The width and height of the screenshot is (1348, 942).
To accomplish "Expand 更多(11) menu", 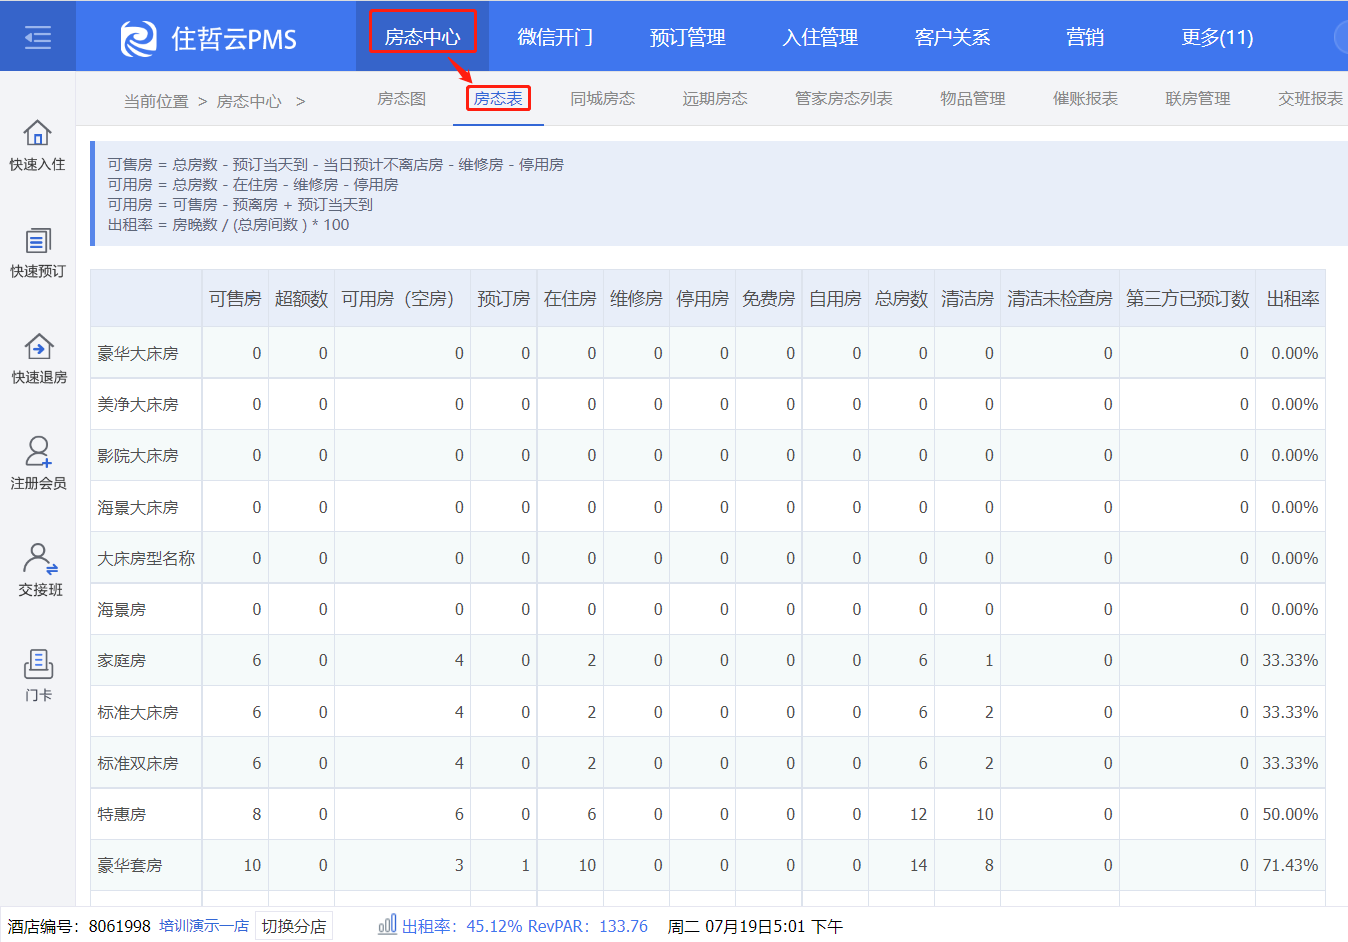I will coord(1217,37).
